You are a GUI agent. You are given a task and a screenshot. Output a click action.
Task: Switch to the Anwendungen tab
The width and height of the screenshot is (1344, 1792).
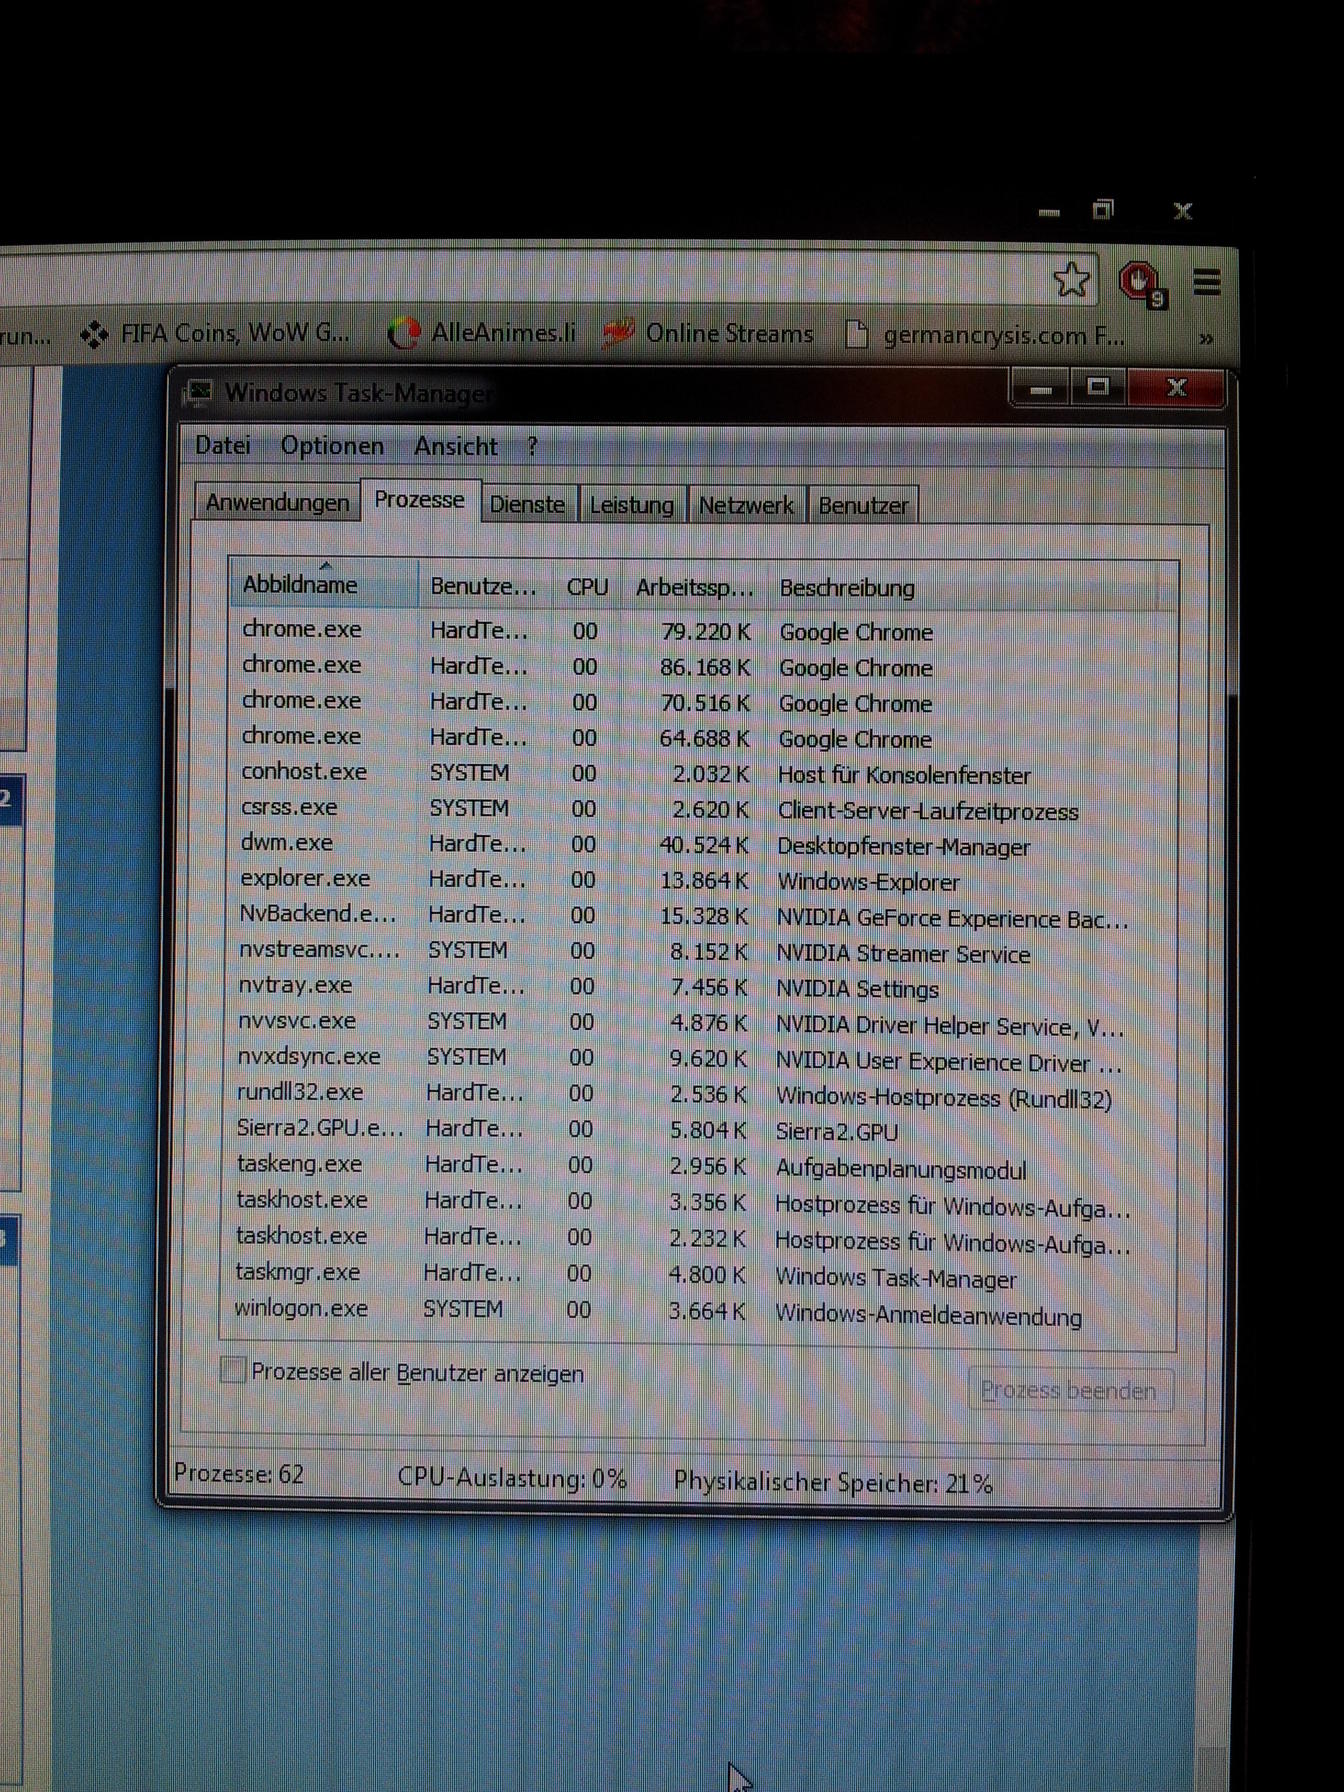coord(277,502)
